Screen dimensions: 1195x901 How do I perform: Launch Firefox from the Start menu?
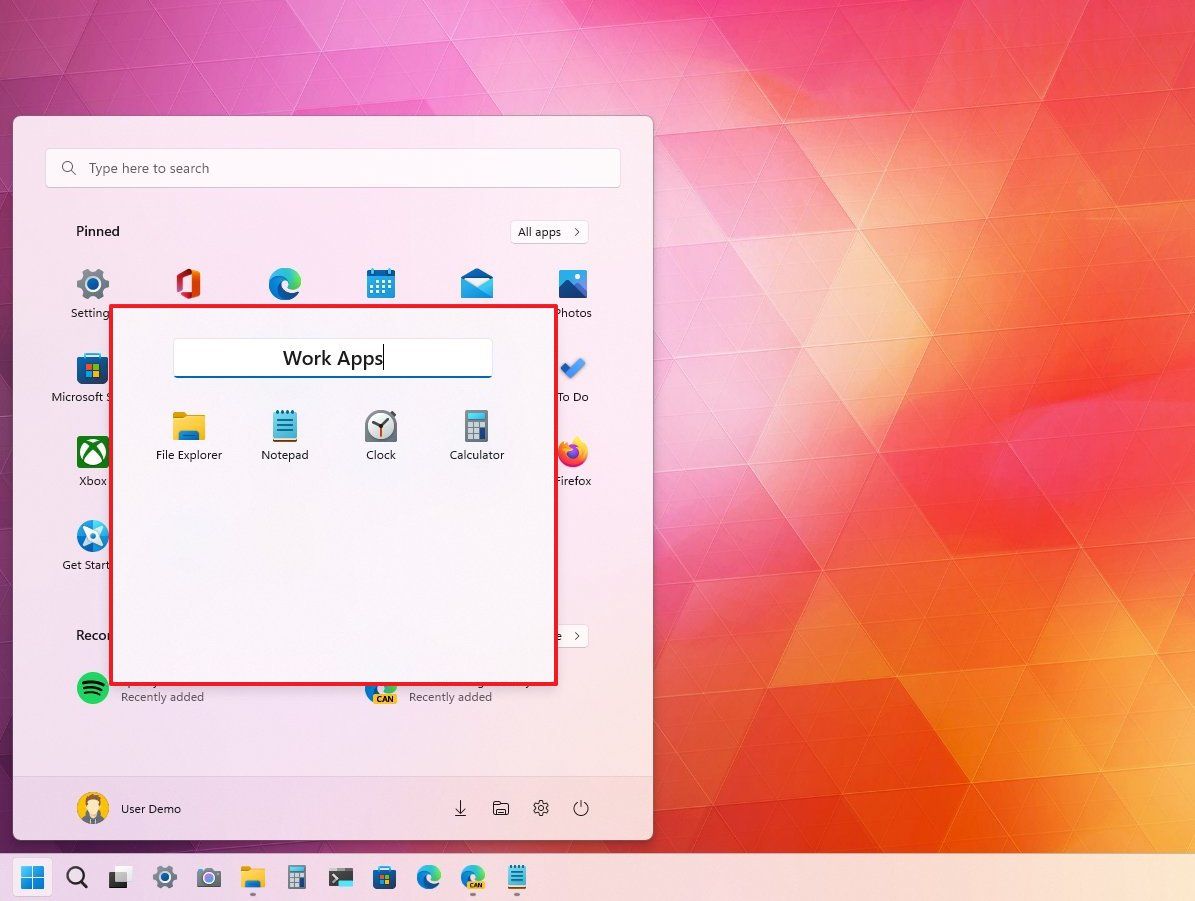572,453
